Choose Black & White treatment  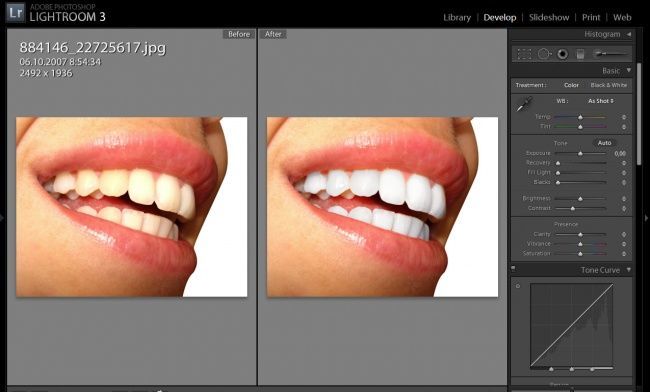pos(609,85)
